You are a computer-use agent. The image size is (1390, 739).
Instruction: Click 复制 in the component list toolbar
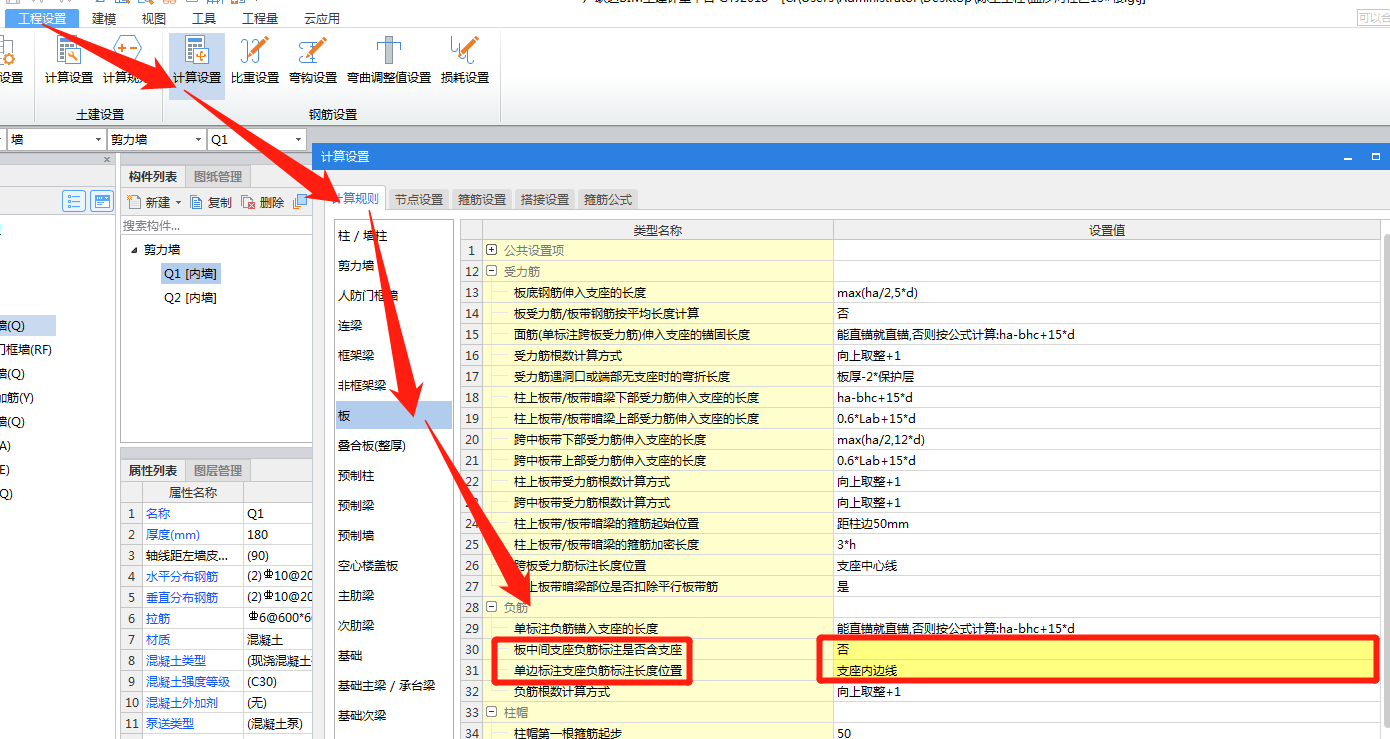point(211,202)
